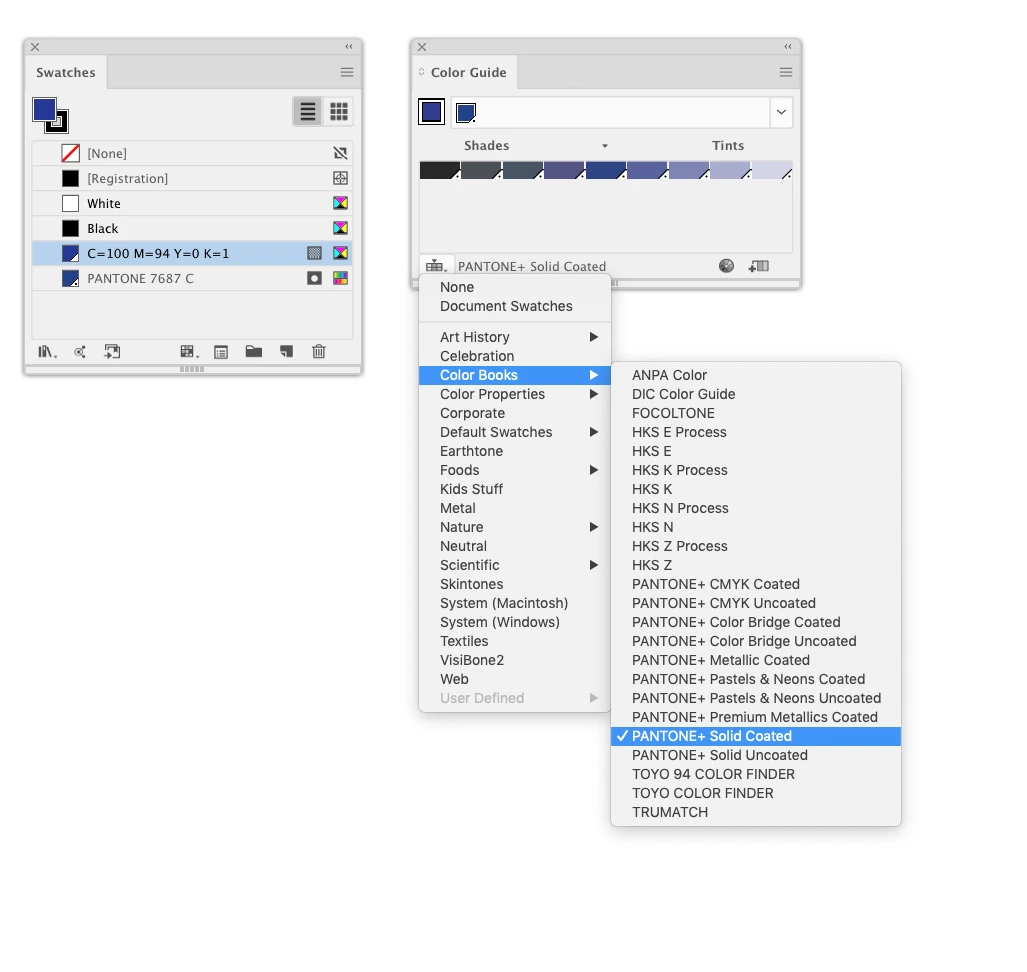The height and width of the screenshot is (972, 1027).
Task: Select the White swatch row
Action: coord(192,203)
